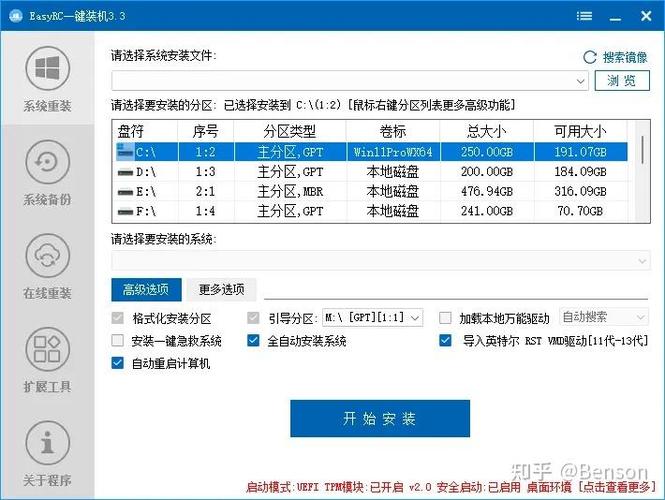Click 点击查看更多 in status bar

click(618, 487)
